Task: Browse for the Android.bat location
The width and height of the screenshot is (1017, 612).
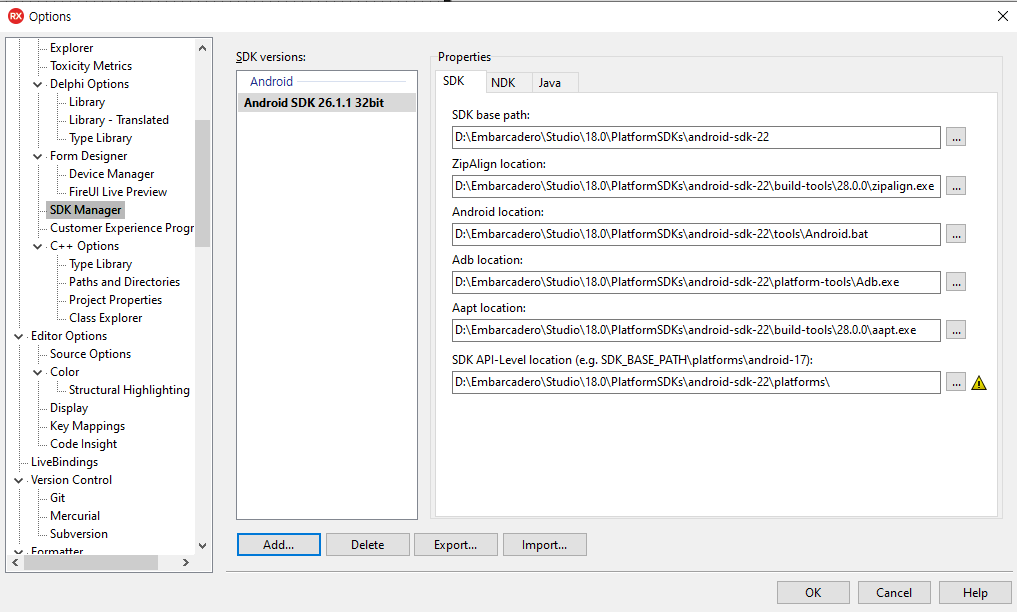Action: coord(955,234)
